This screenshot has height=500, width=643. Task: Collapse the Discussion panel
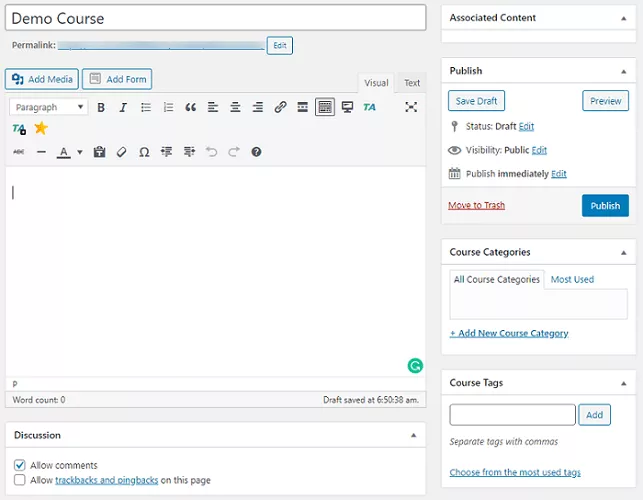click(414, 436)
